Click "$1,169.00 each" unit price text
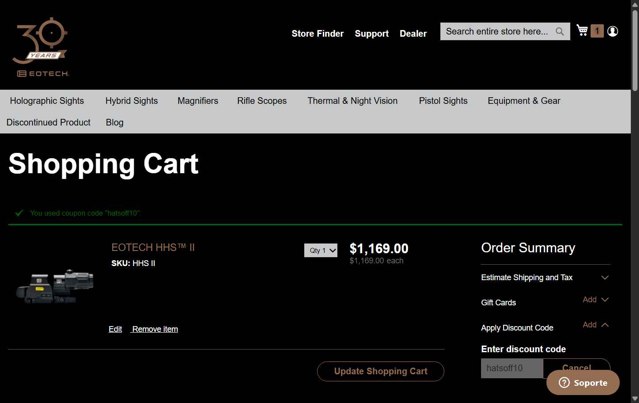Image resolution: width=639 pixels, height=403 pixels. click(376, 261)
